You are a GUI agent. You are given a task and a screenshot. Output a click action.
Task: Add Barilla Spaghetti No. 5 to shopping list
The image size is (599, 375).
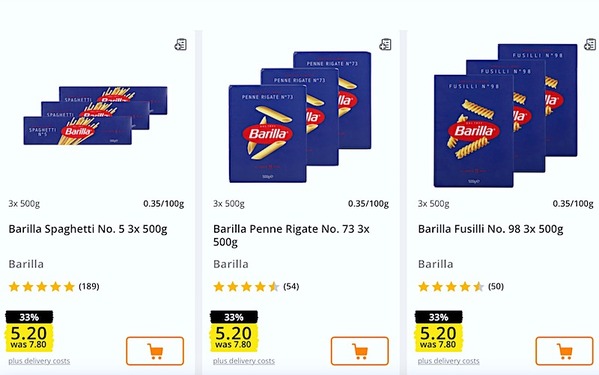click(x=180, y=45)
